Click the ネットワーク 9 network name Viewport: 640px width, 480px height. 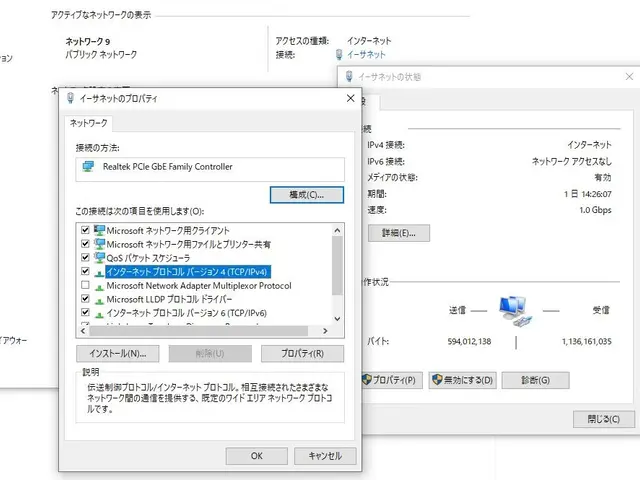point(88,42)
